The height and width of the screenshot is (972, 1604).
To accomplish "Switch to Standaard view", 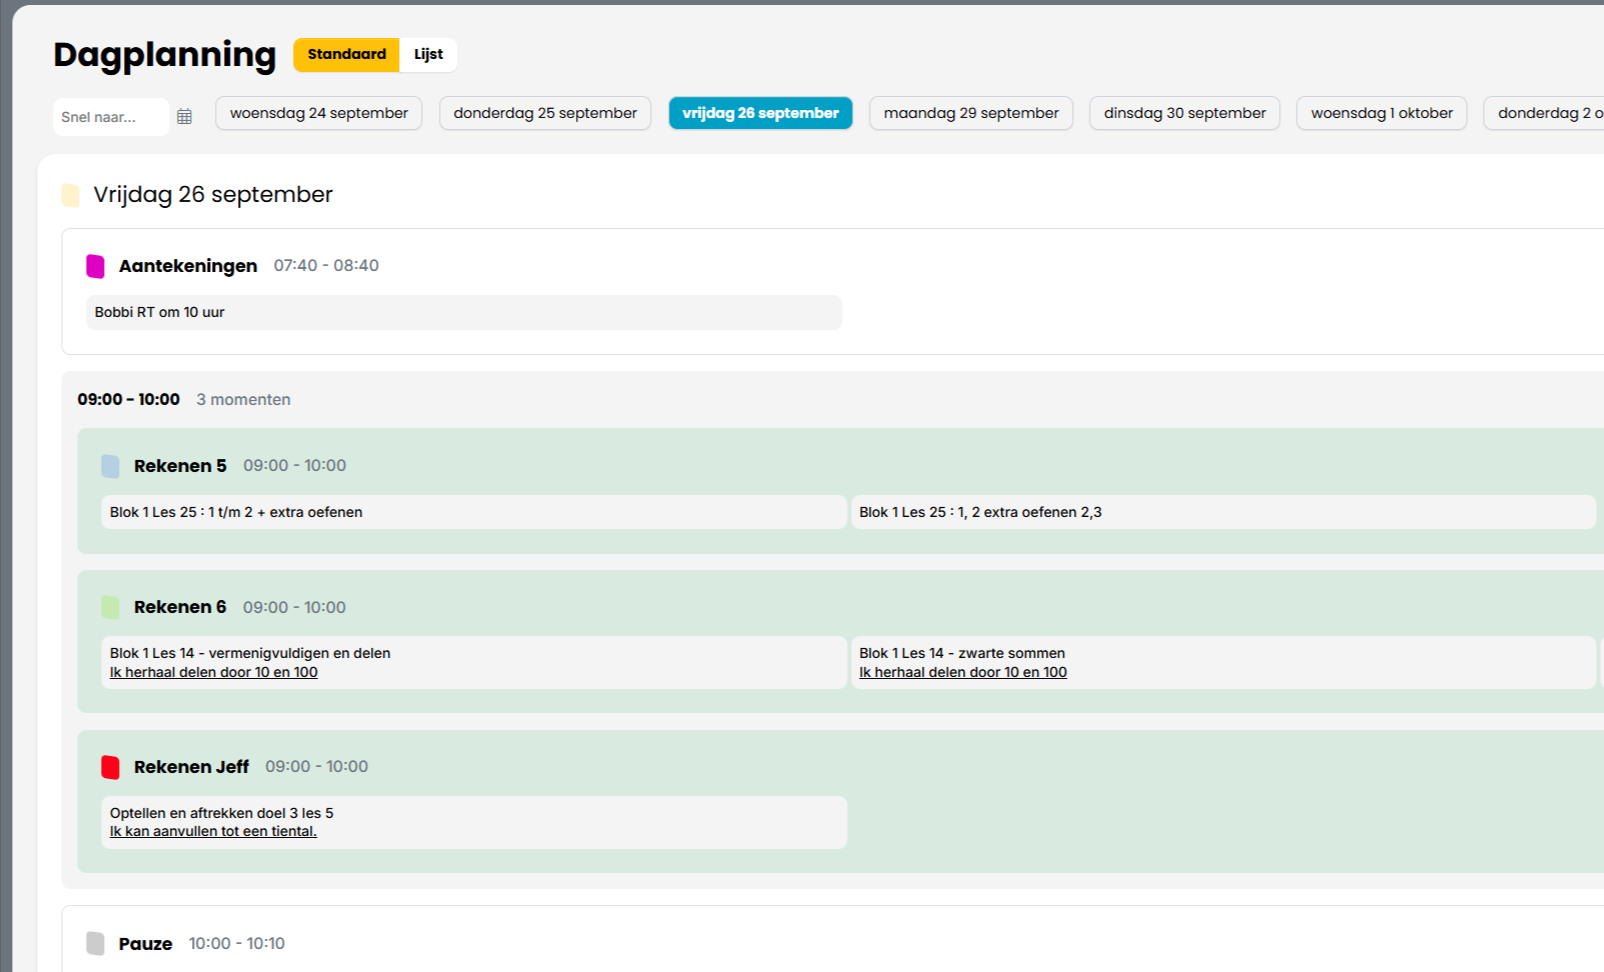I will point(346,55).
